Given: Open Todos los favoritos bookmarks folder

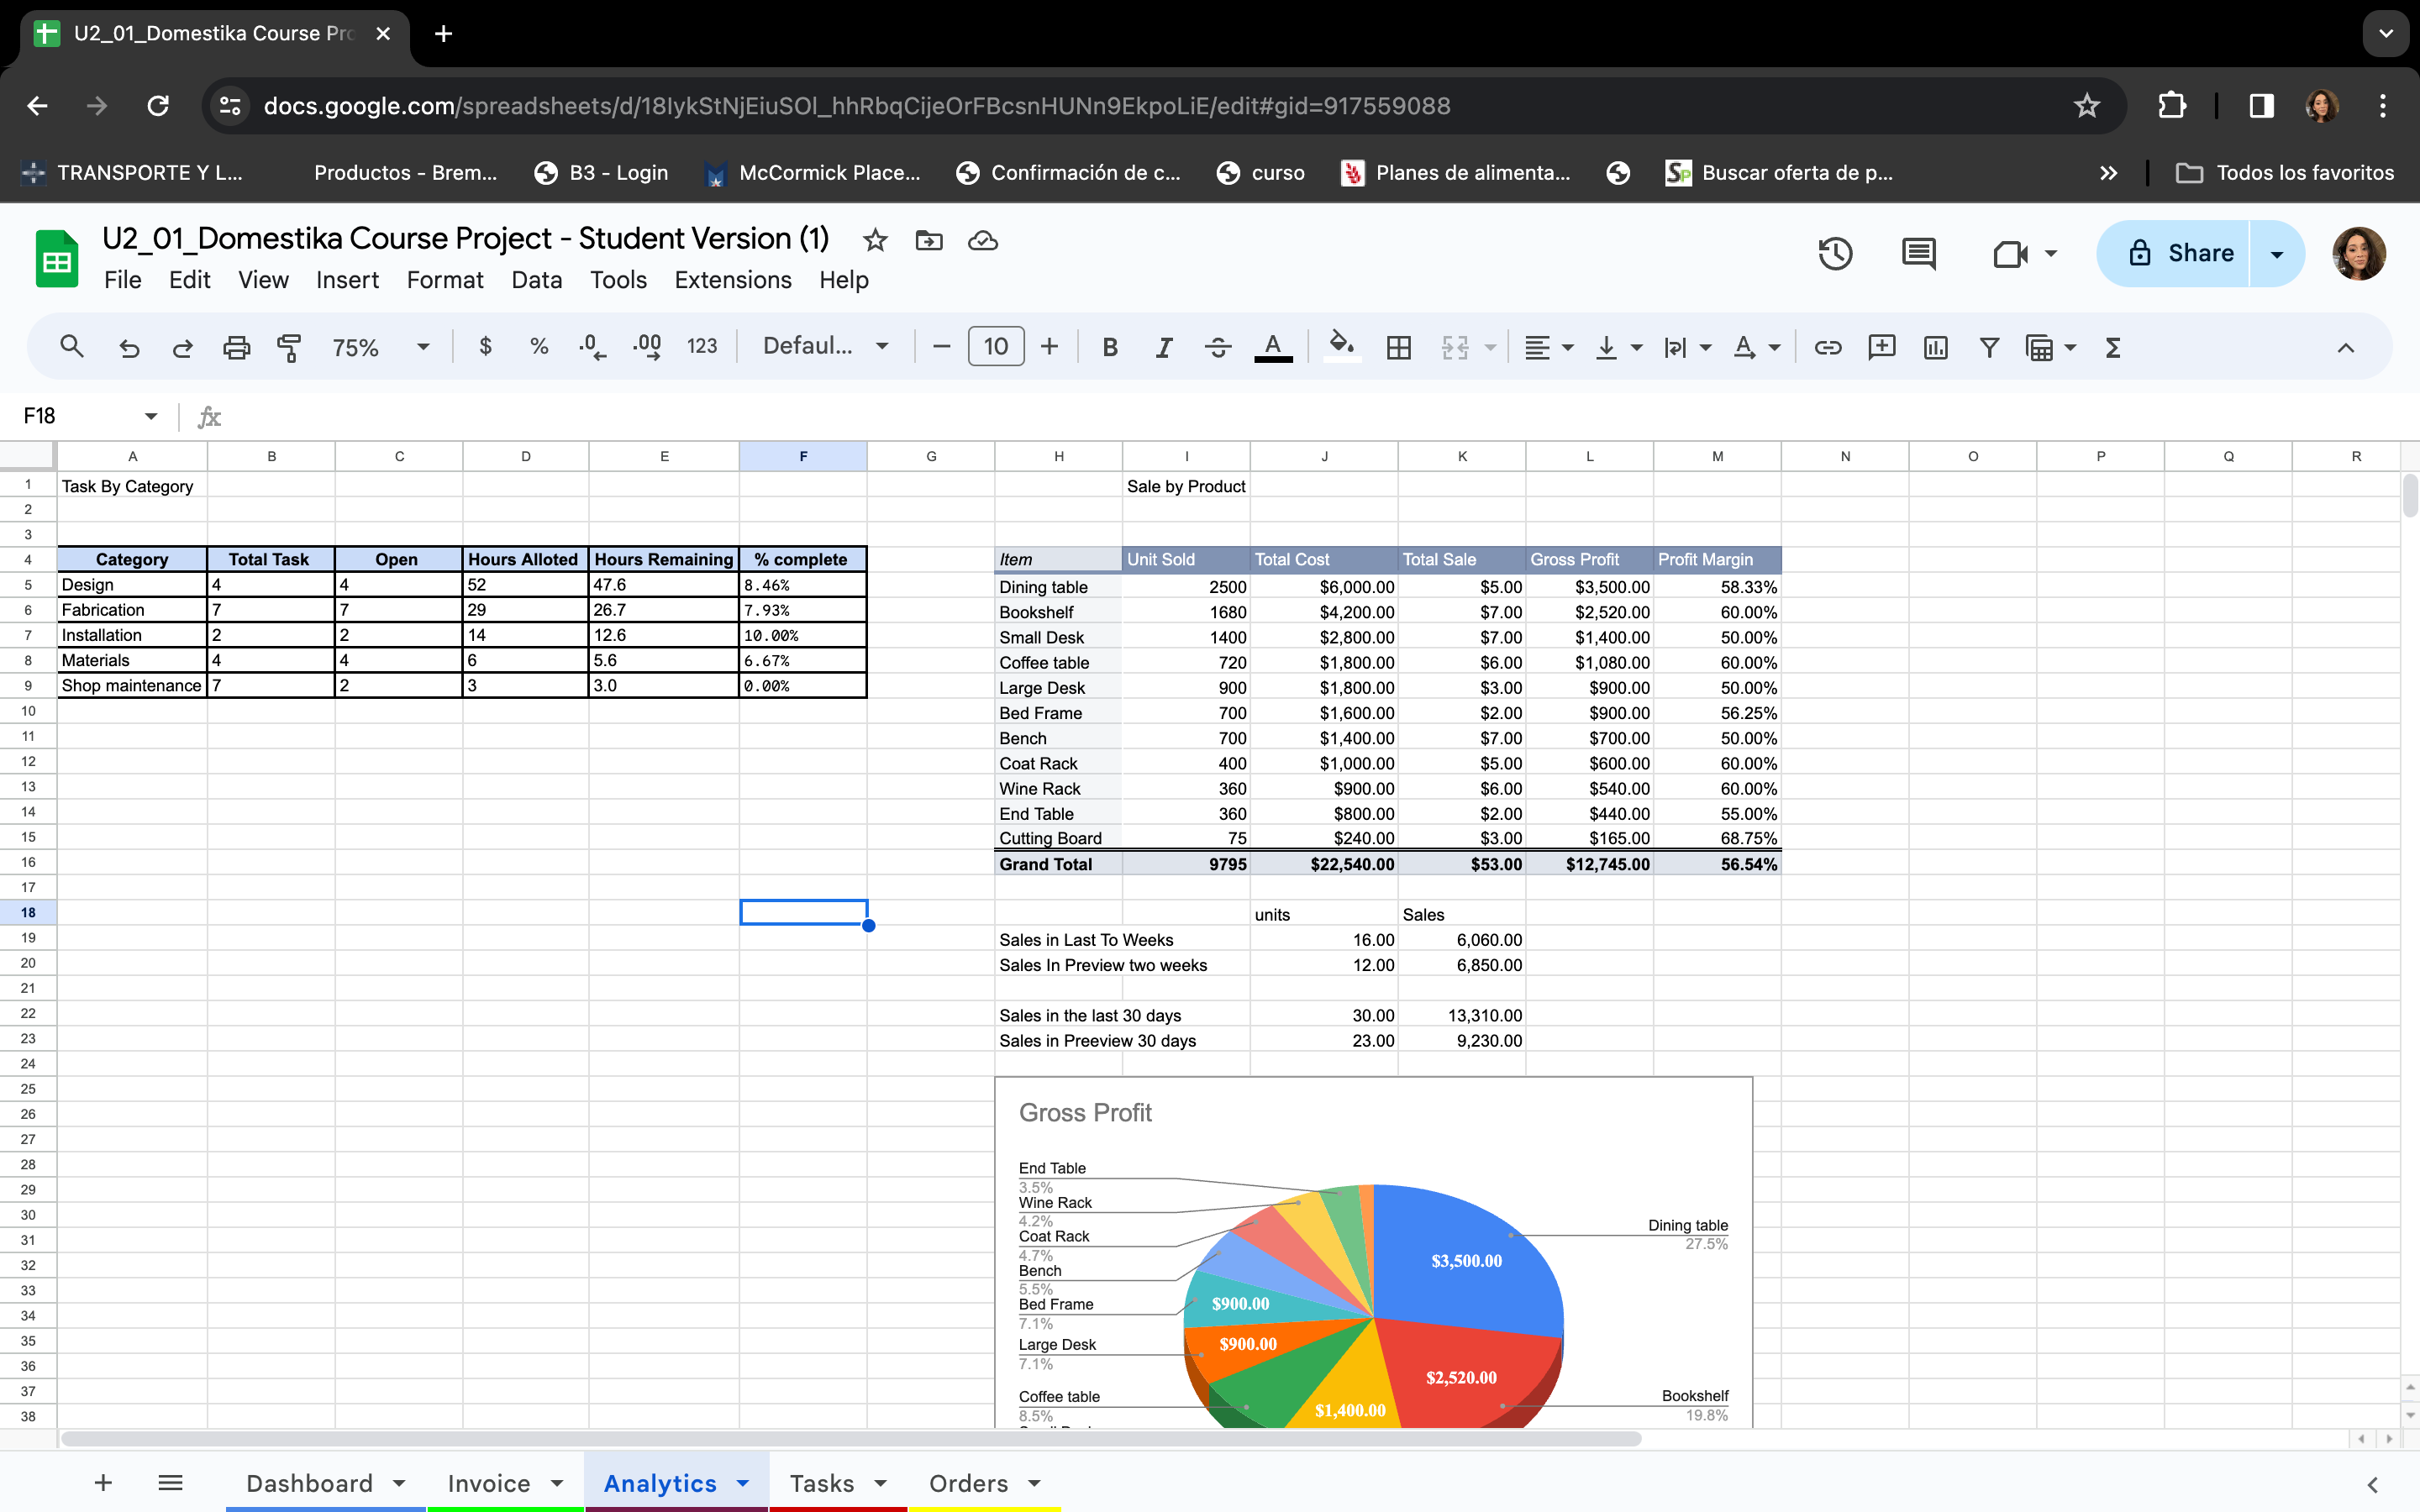Looking at the screenshot, I should click(x=2285, y=173).
